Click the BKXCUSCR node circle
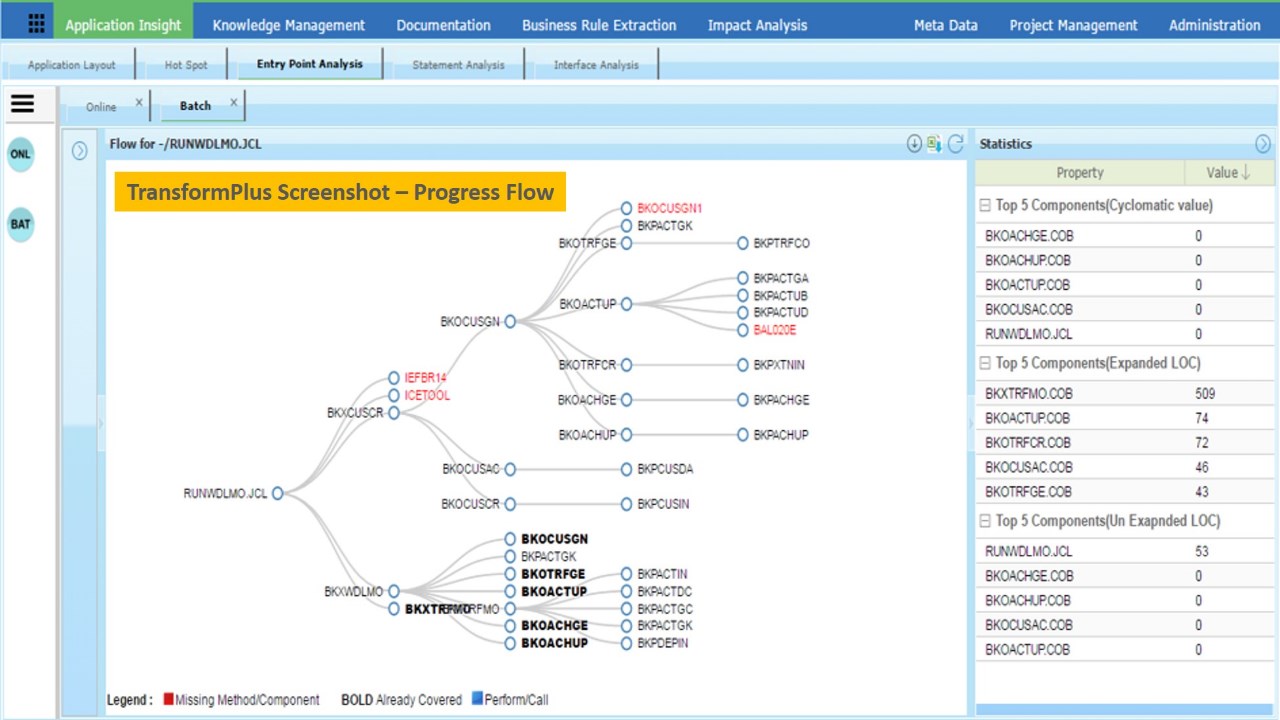 pos(394,413)
